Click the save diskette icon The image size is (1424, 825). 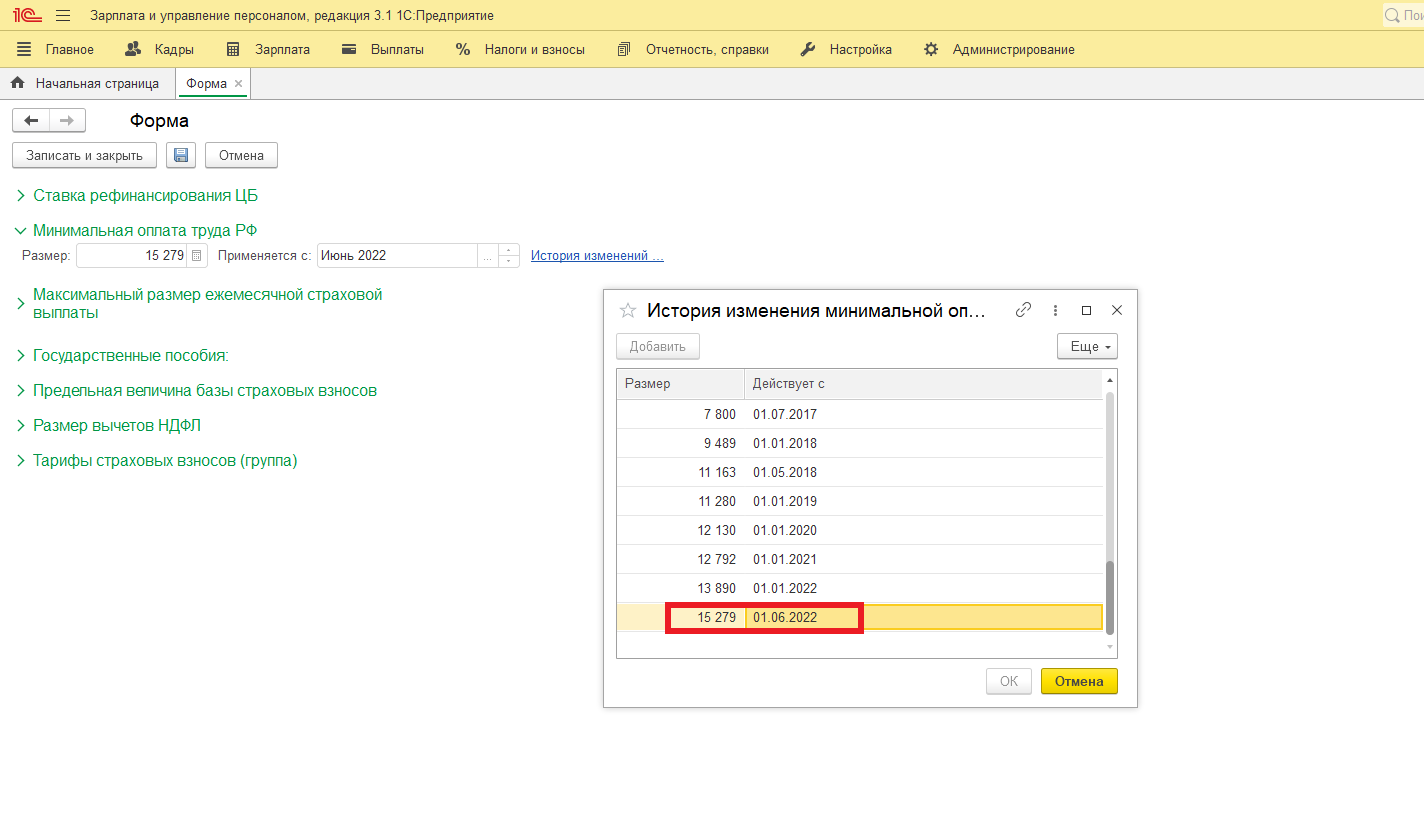click(181, 155)
